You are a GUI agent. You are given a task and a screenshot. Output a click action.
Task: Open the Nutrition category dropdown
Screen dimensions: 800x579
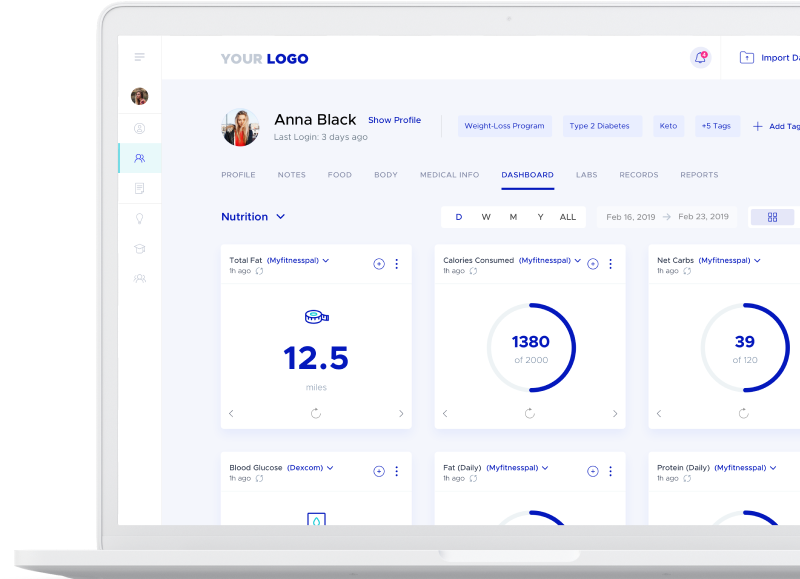[253, 217]
